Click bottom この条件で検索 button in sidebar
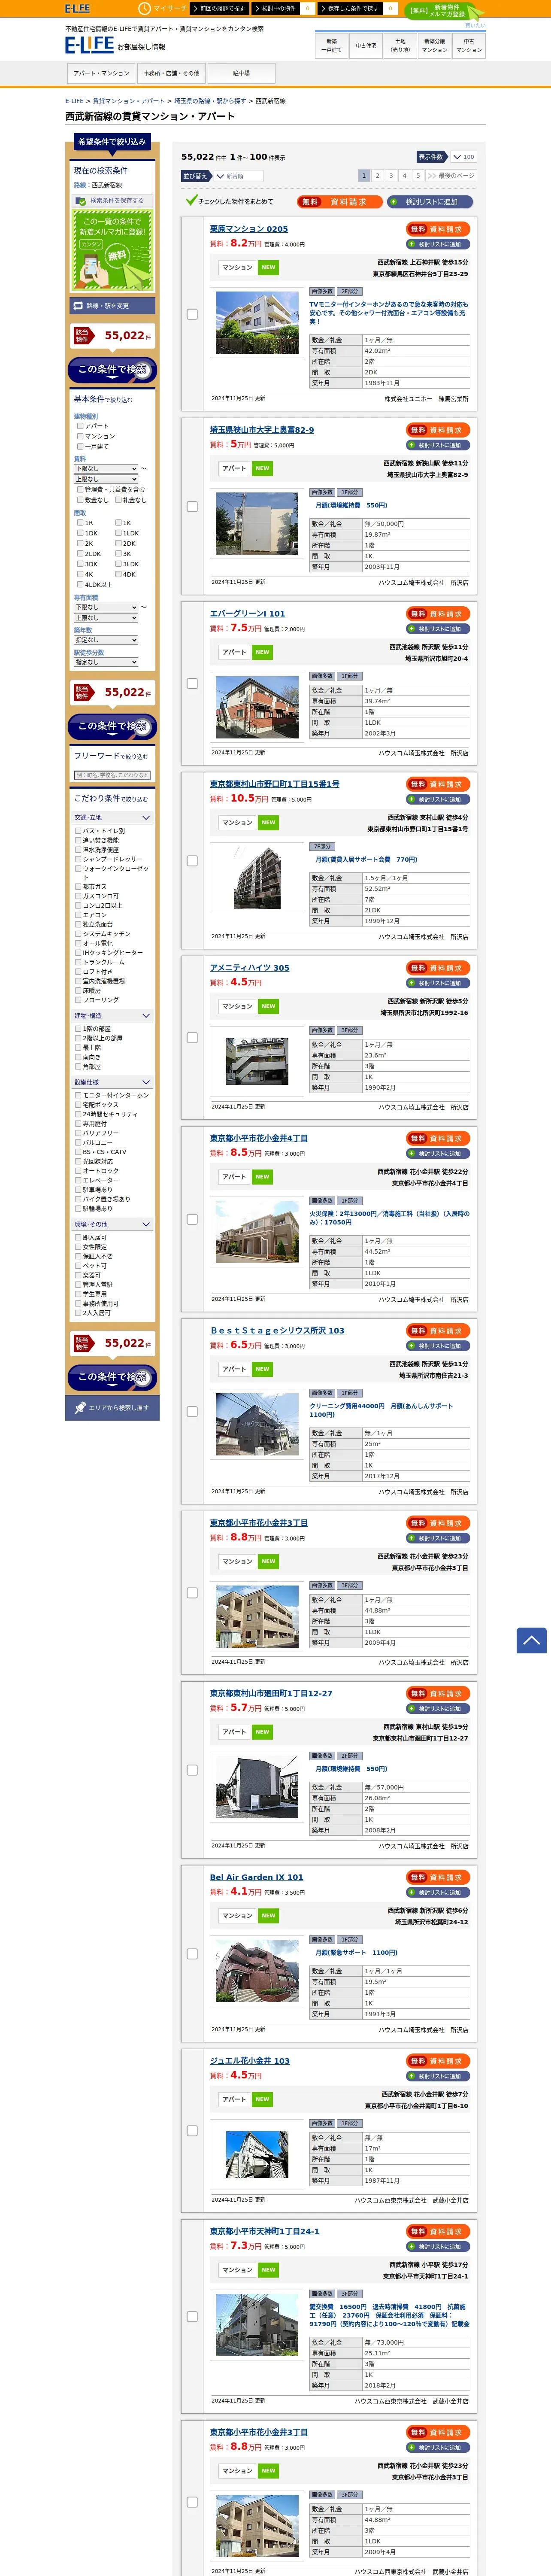This screenshot has width=551, height=2576. [111, 1377]
